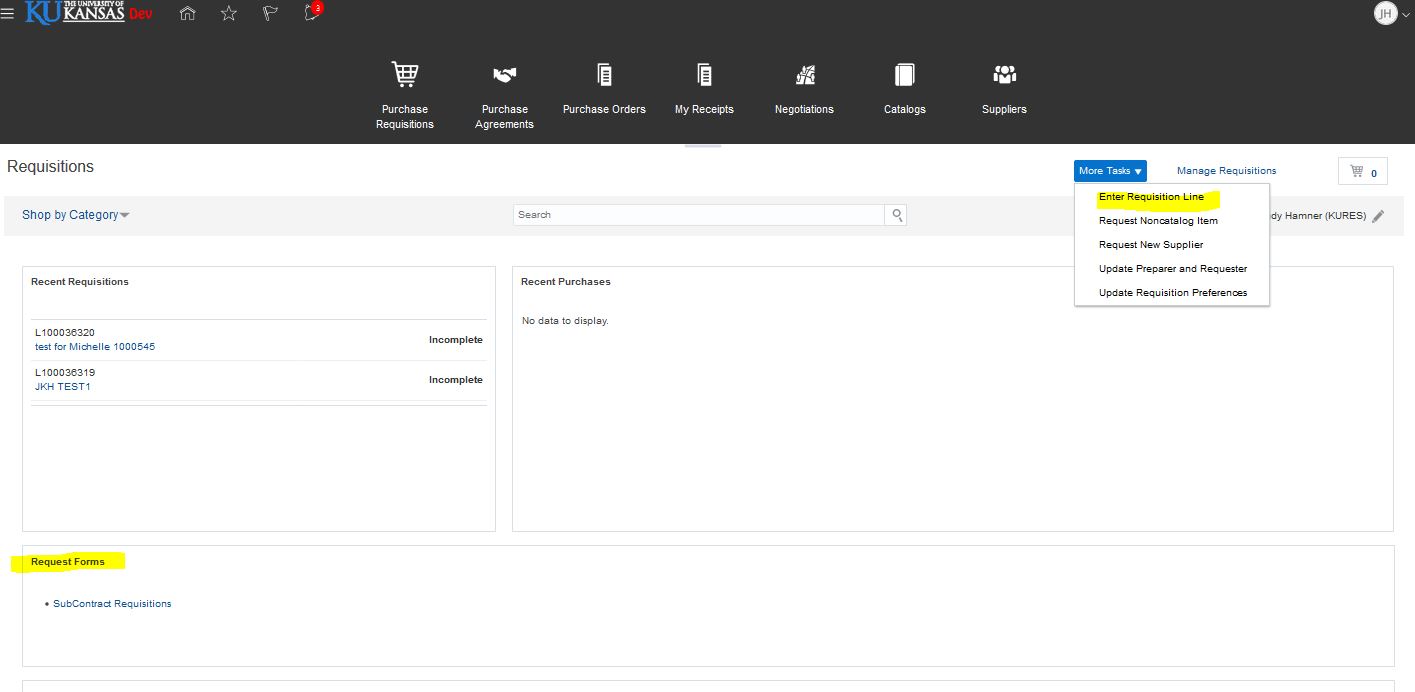Image resolution: width=1415 pixels, height=692 pixels.
Task: Open Catalogs book icon
Action: click(905, 75)
